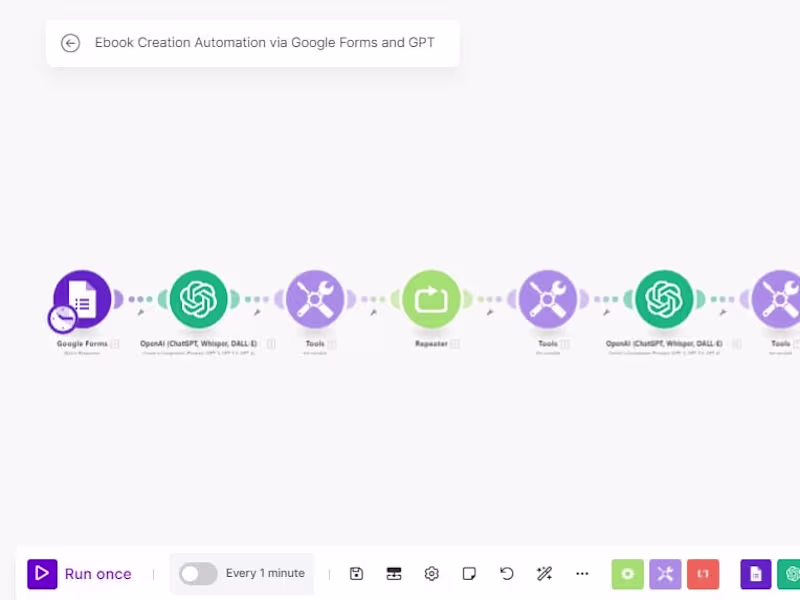Viewport: 800px width, 600px height.
Task: Click the Repeater label text
Action: tap(431, 343)
